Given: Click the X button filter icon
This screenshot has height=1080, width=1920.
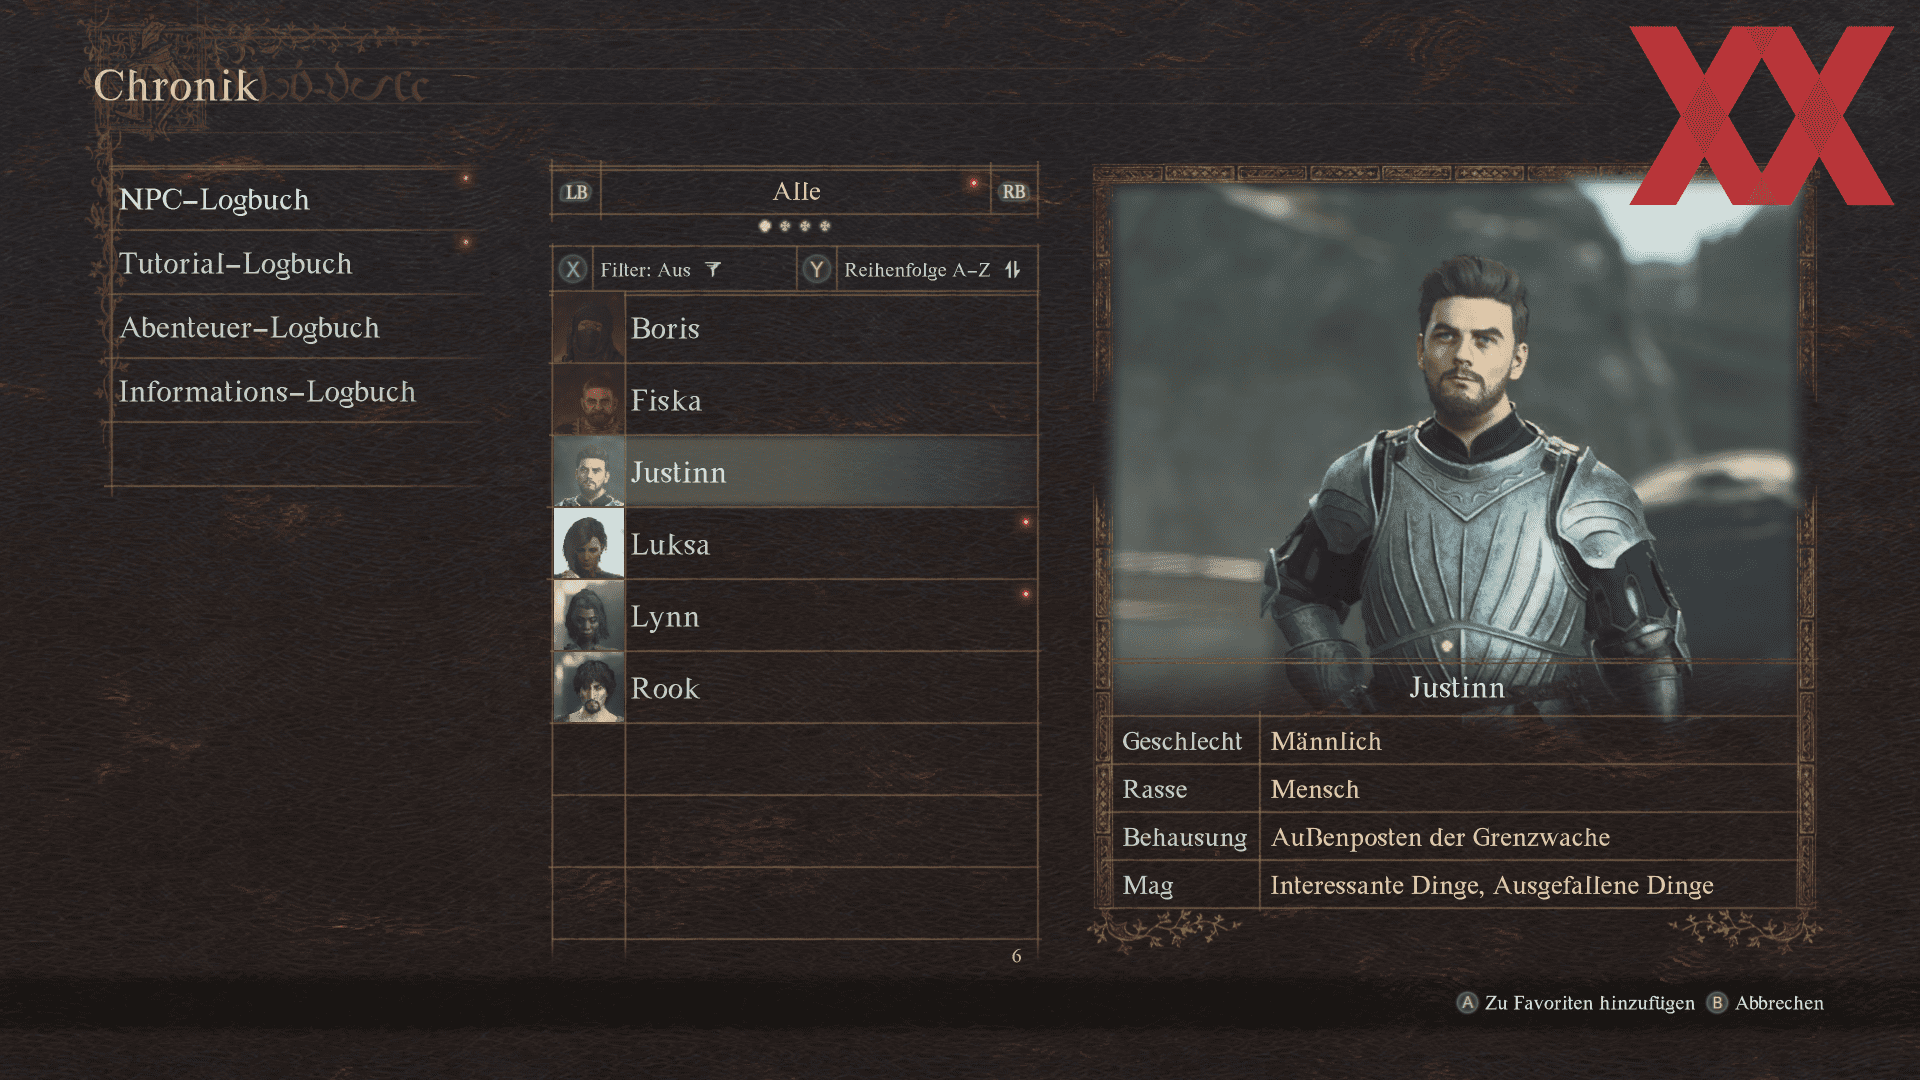Looking at the screenshot, I should [x=573, y=269].
